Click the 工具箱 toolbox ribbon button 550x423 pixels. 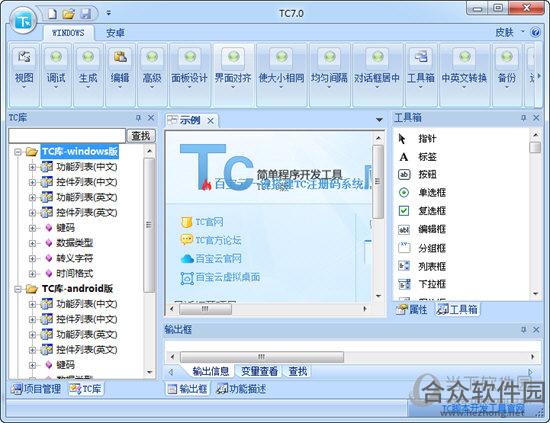[421, 74]
